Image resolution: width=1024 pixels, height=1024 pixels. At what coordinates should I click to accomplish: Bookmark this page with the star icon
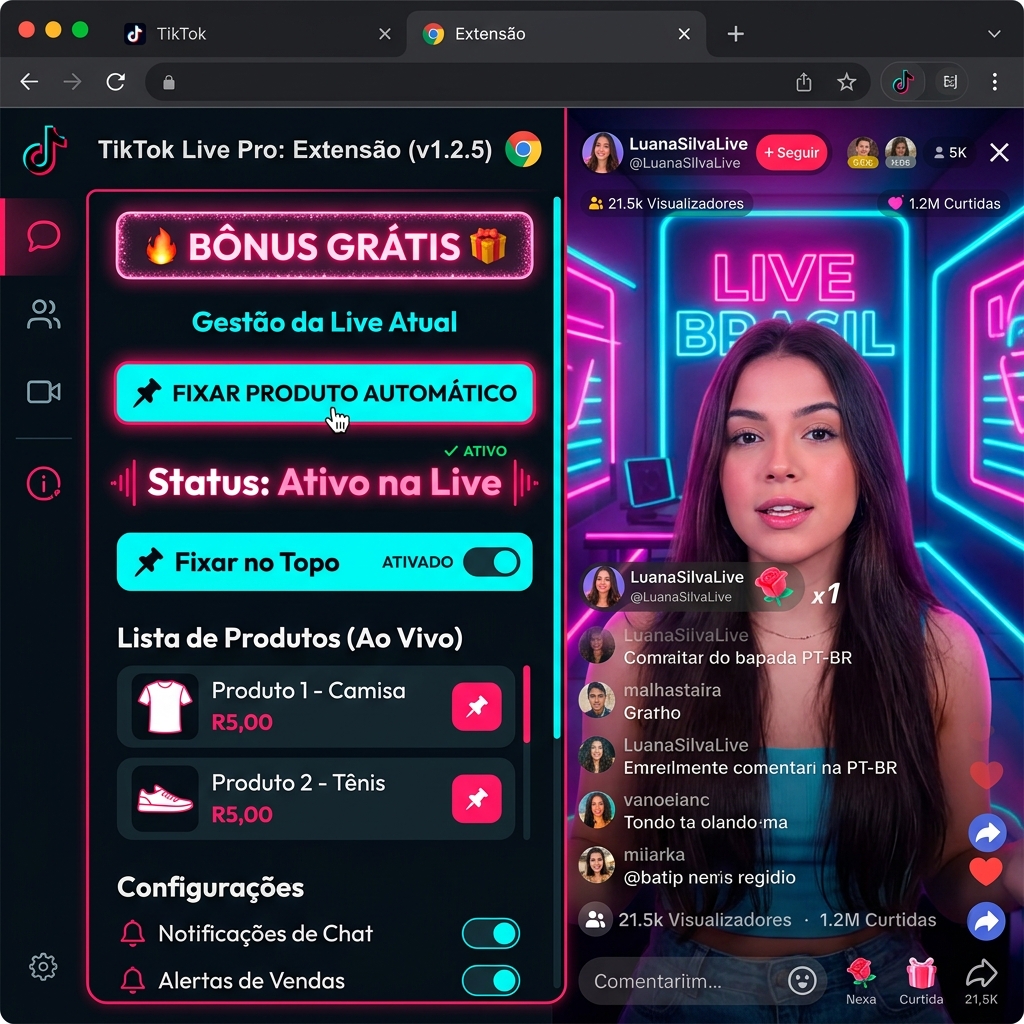click(x=846, y=82)
